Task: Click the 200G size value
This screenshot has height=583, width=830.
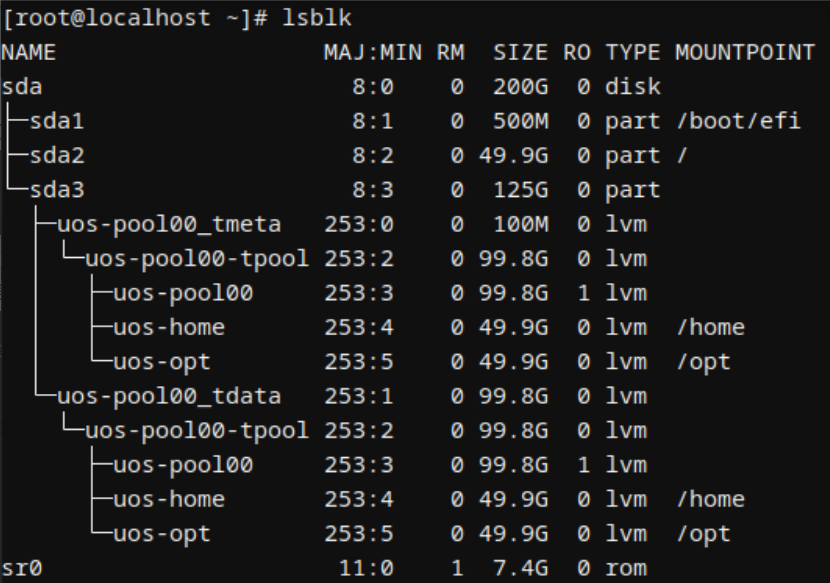Action: tap(520, 87)
